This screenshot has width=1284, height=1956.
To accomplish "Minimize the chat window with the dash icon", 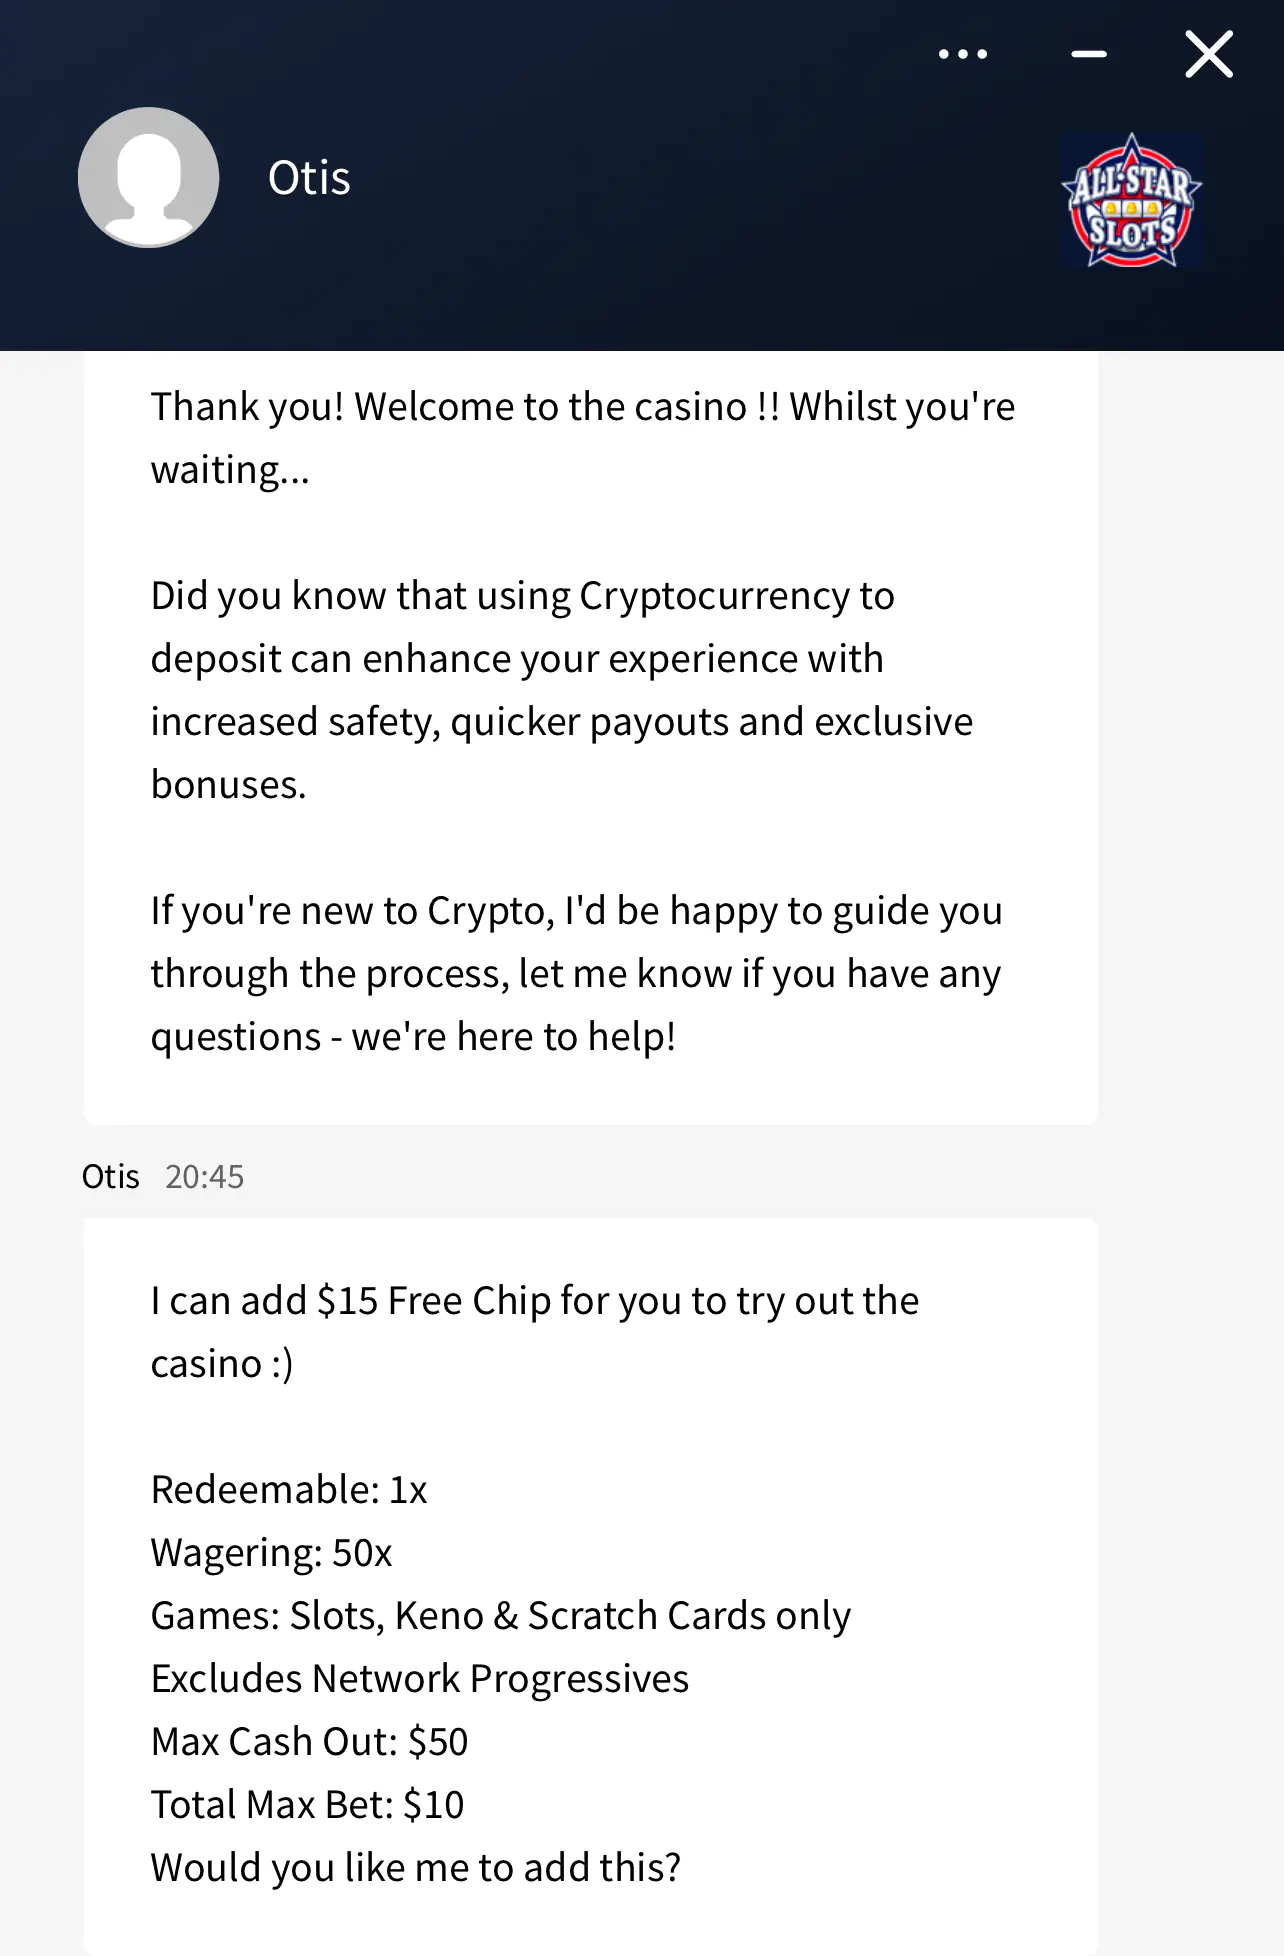I will coord(1089,54).
